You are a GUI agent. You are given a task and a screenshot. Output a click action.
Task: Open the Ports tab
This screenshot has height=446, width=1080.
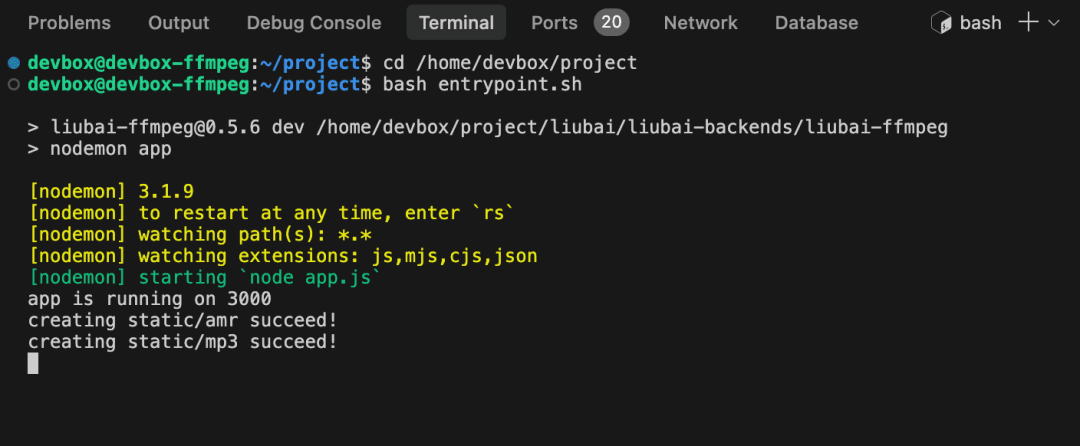(x=554, y=23)
